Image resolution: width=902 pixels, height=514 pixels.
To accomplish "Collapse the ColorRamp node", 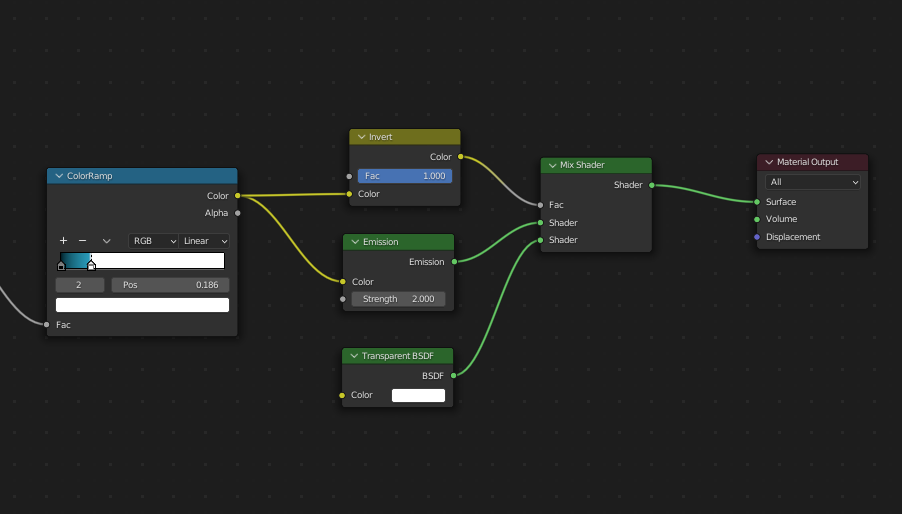I will tap(59, 176).
